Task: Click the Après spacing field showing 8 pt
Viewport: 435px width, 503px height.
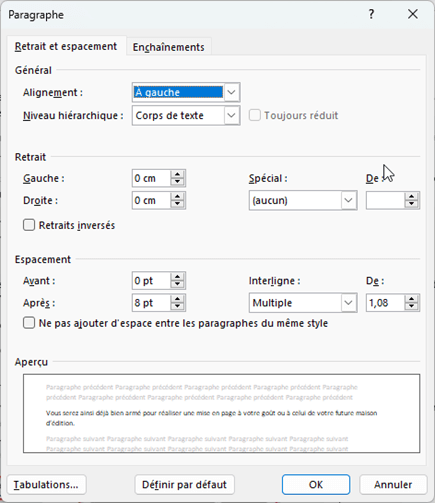Action: click(152, 303)
